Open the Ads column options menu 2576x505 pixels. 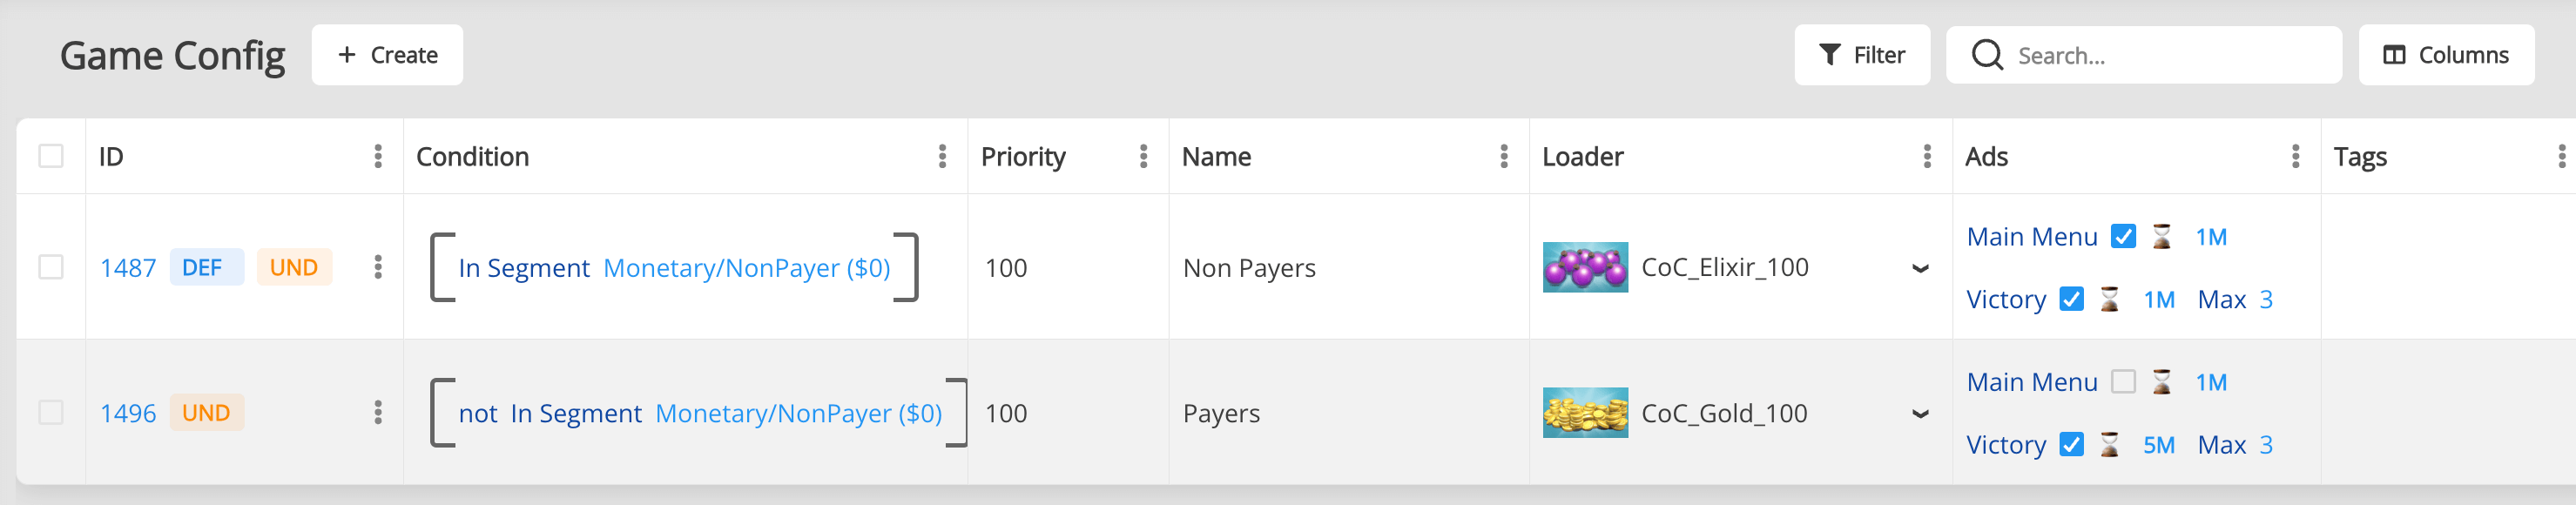coord(2294,156)
